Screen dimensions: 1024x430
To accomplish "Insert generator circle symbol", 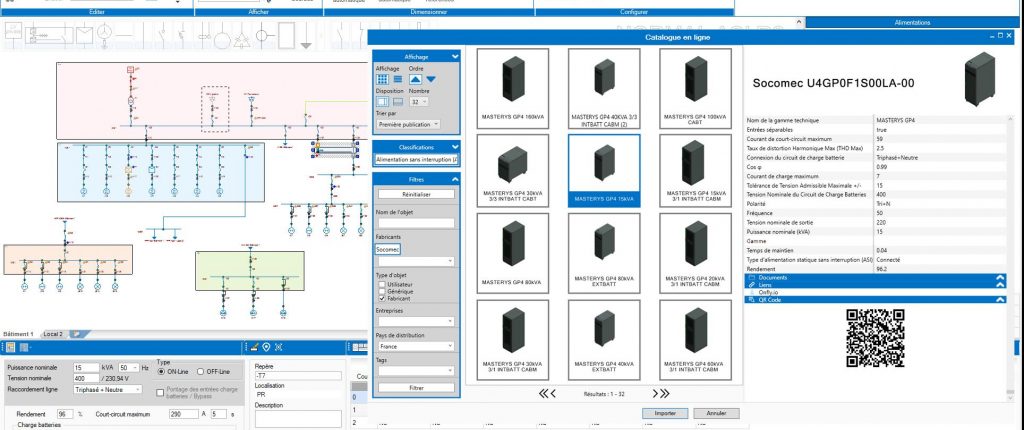I will tap(103, 34).
